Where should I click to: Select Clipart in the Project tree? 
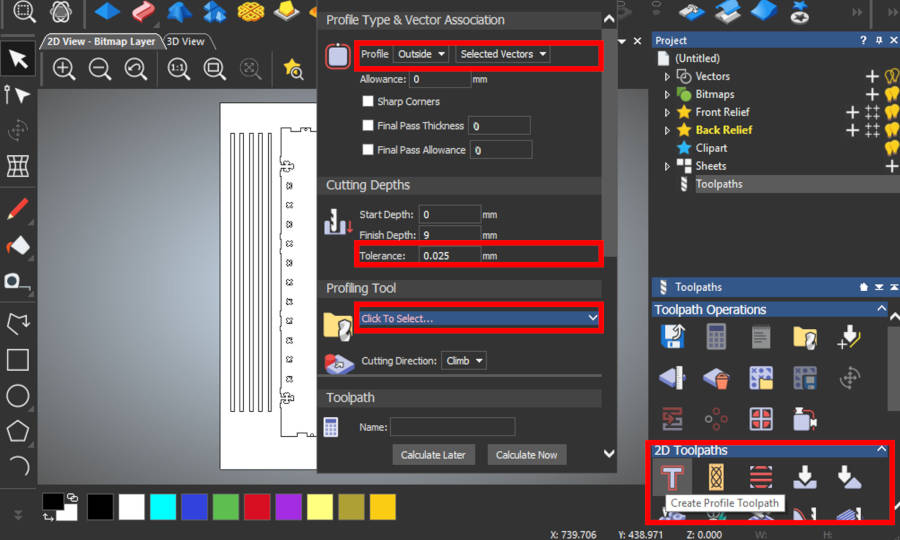[711, 148]
